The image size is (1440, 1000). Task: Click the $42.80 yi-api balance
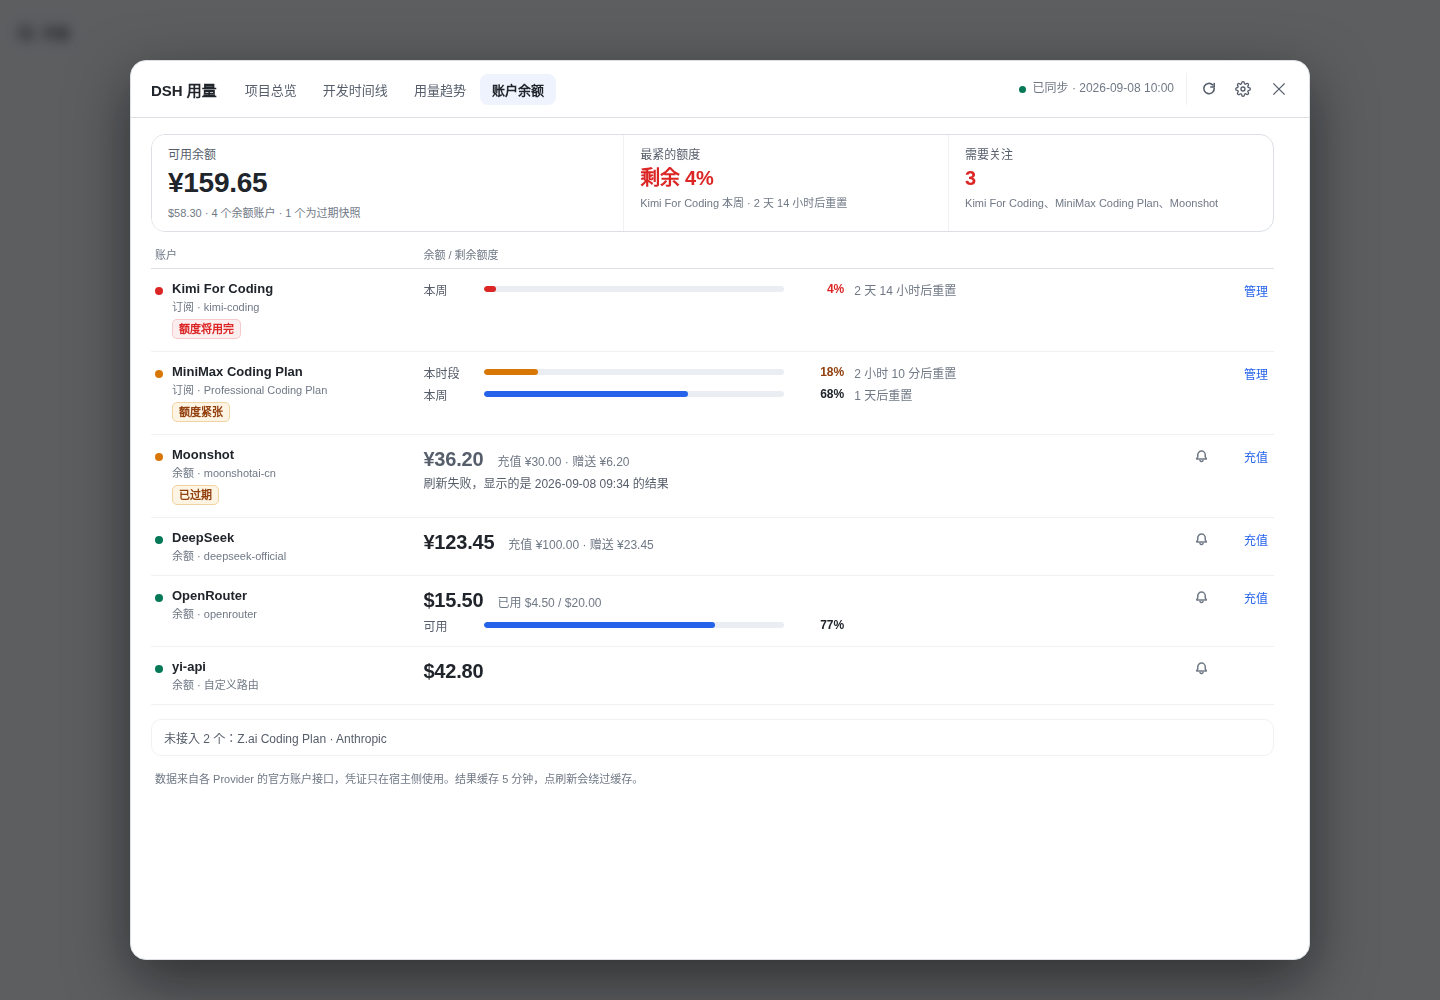click(453, 671)
